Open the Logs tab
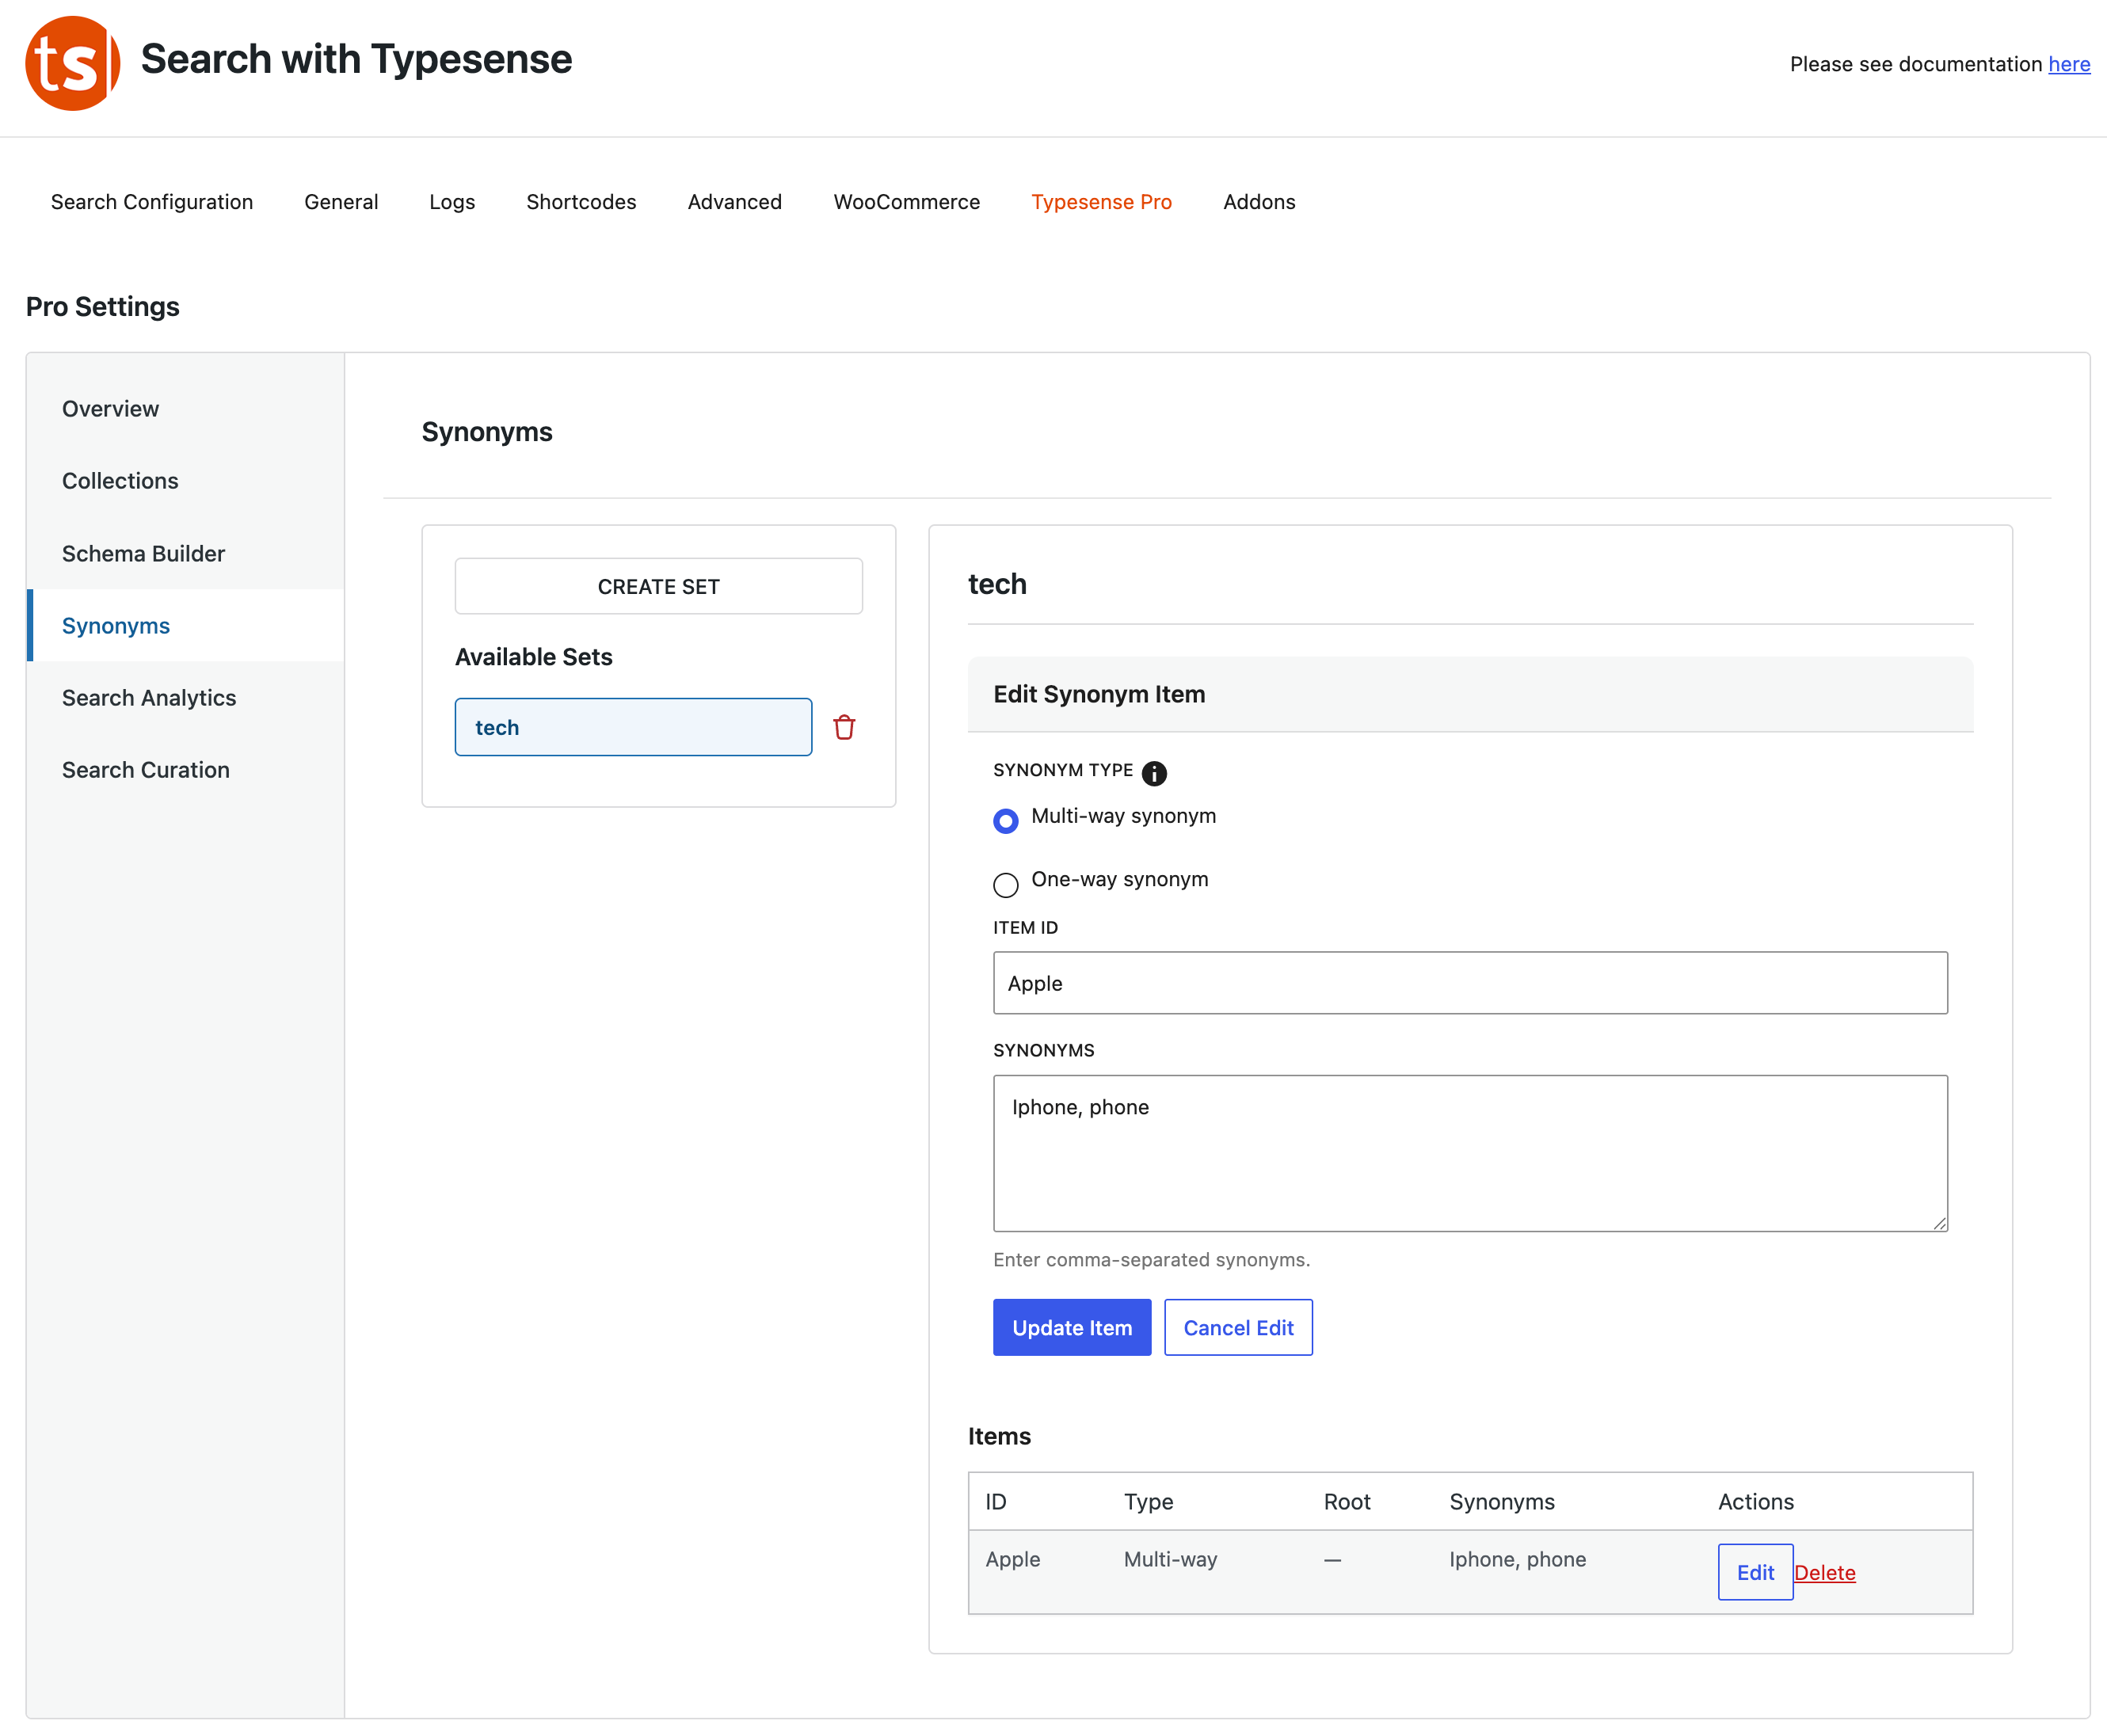 click(x=452, y=202)
